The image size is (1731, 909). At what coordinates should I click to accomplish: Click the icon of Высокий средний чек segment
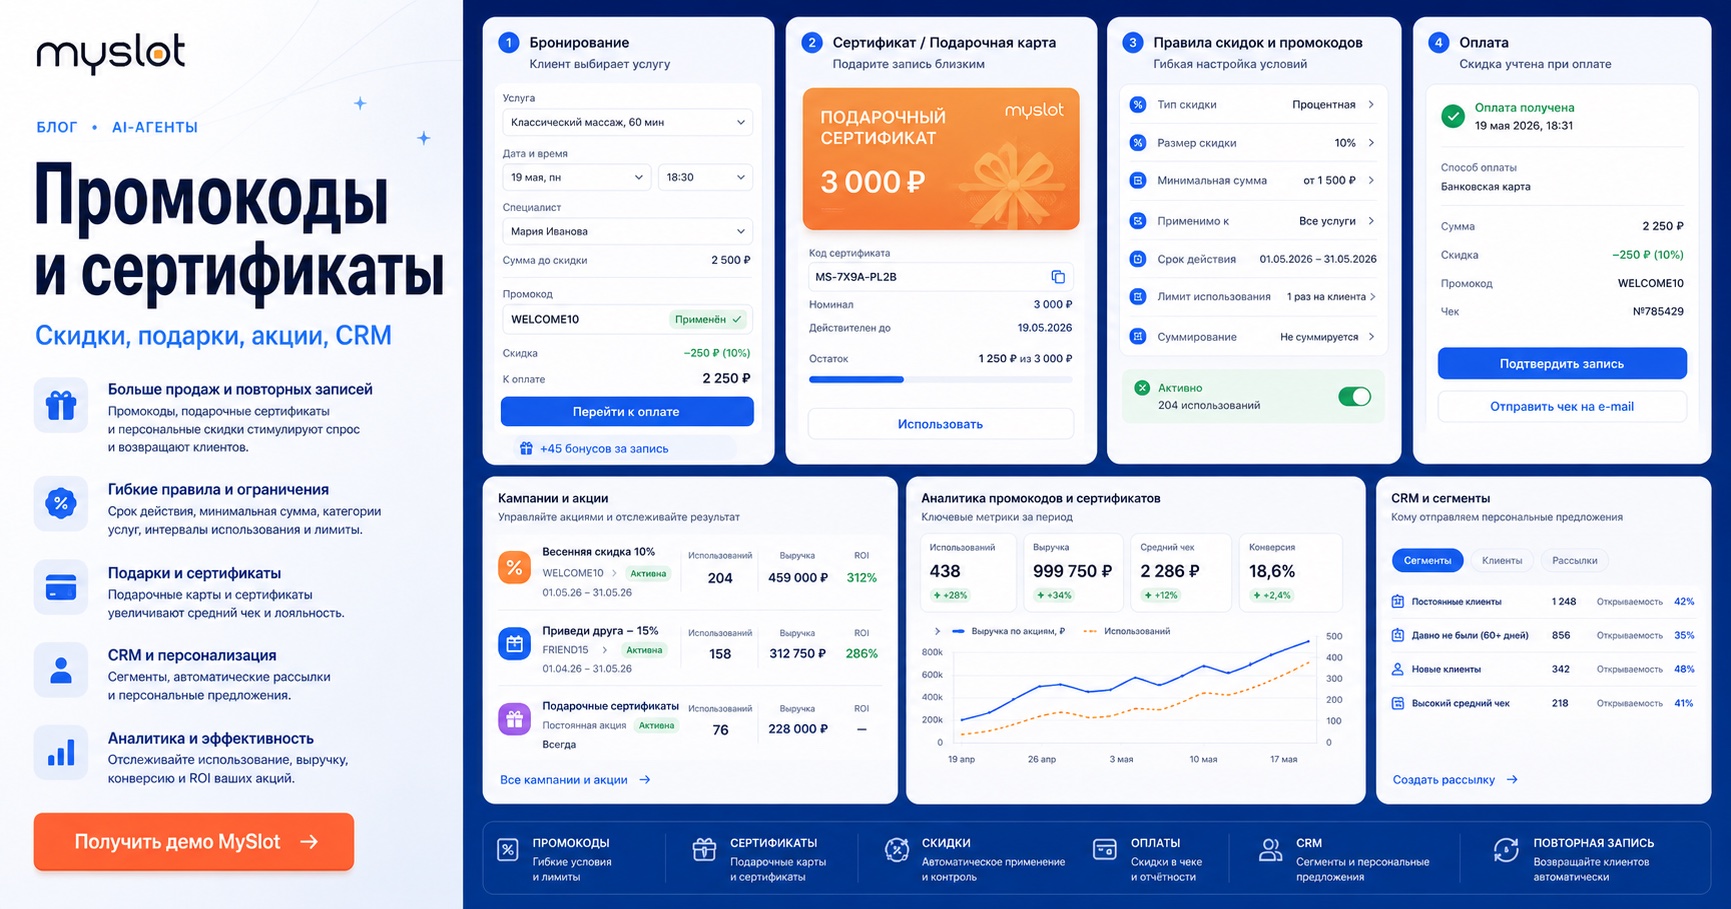point(1398,704)
